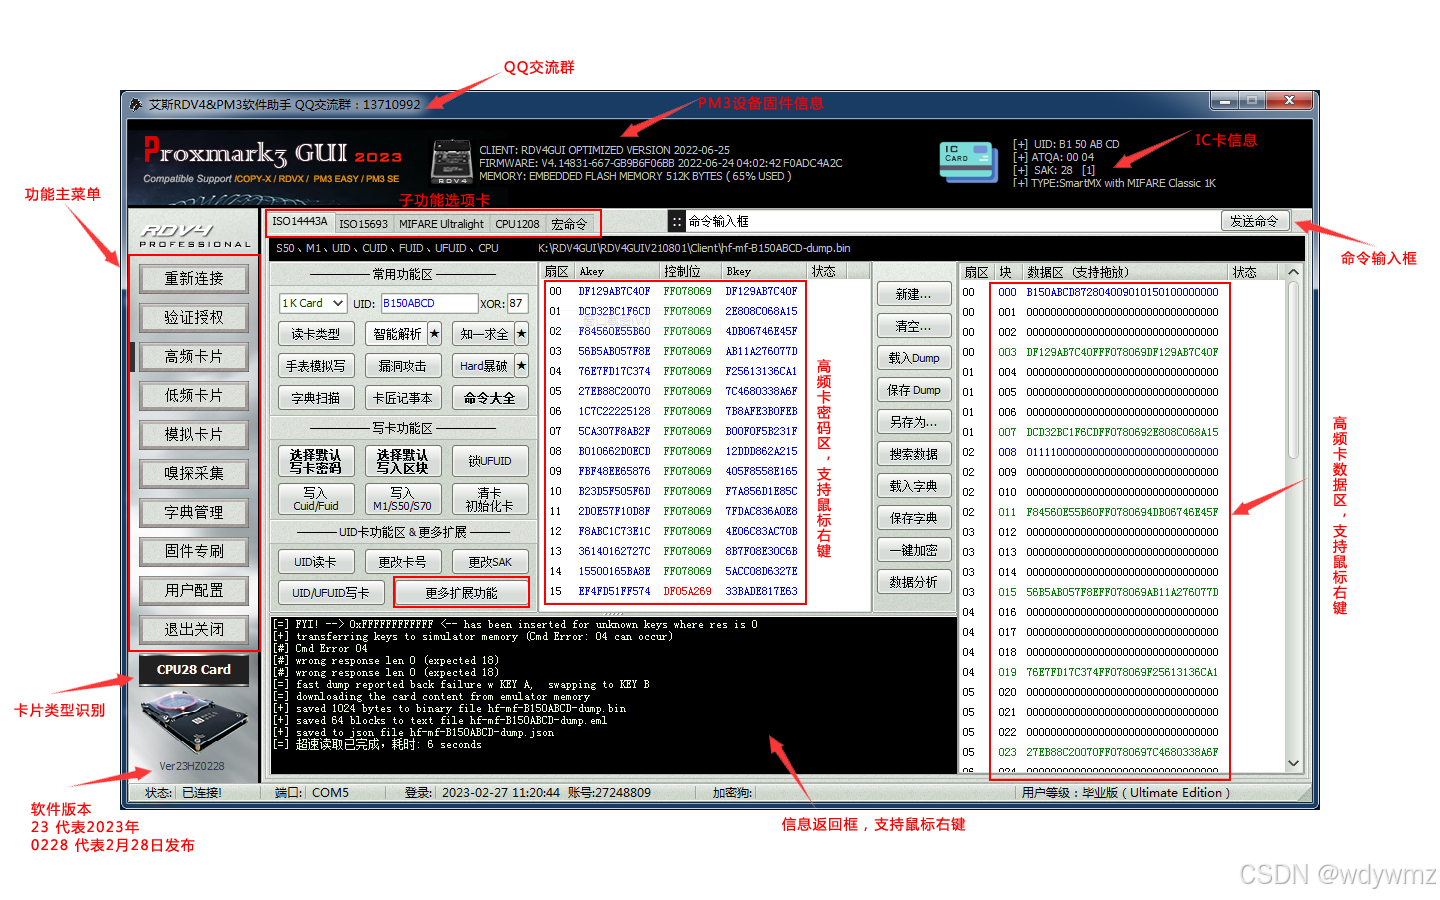
Task: Open the 低频卡片 menu
Action: [194, 395]
